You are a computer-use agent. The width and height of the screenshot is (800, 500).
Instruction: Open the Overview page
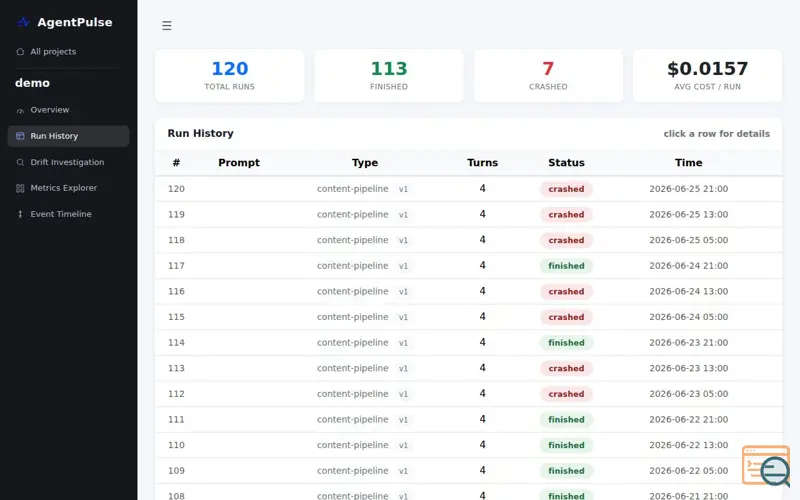pyautogui.click(x=68, y=110)
